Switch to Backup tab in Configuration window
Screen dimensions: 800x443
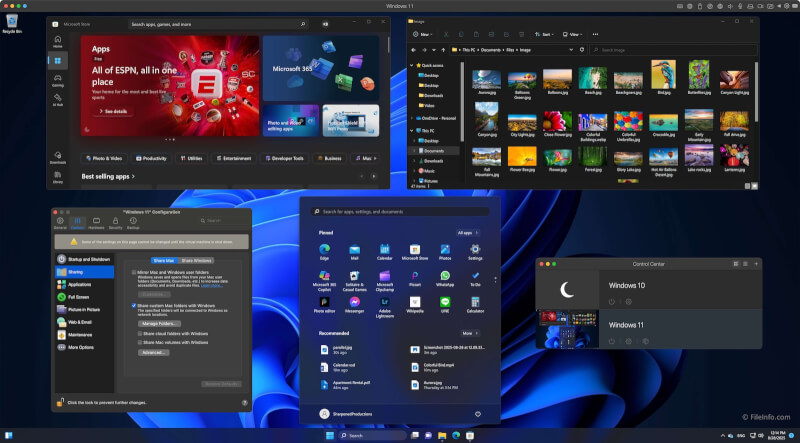point(133,223)
